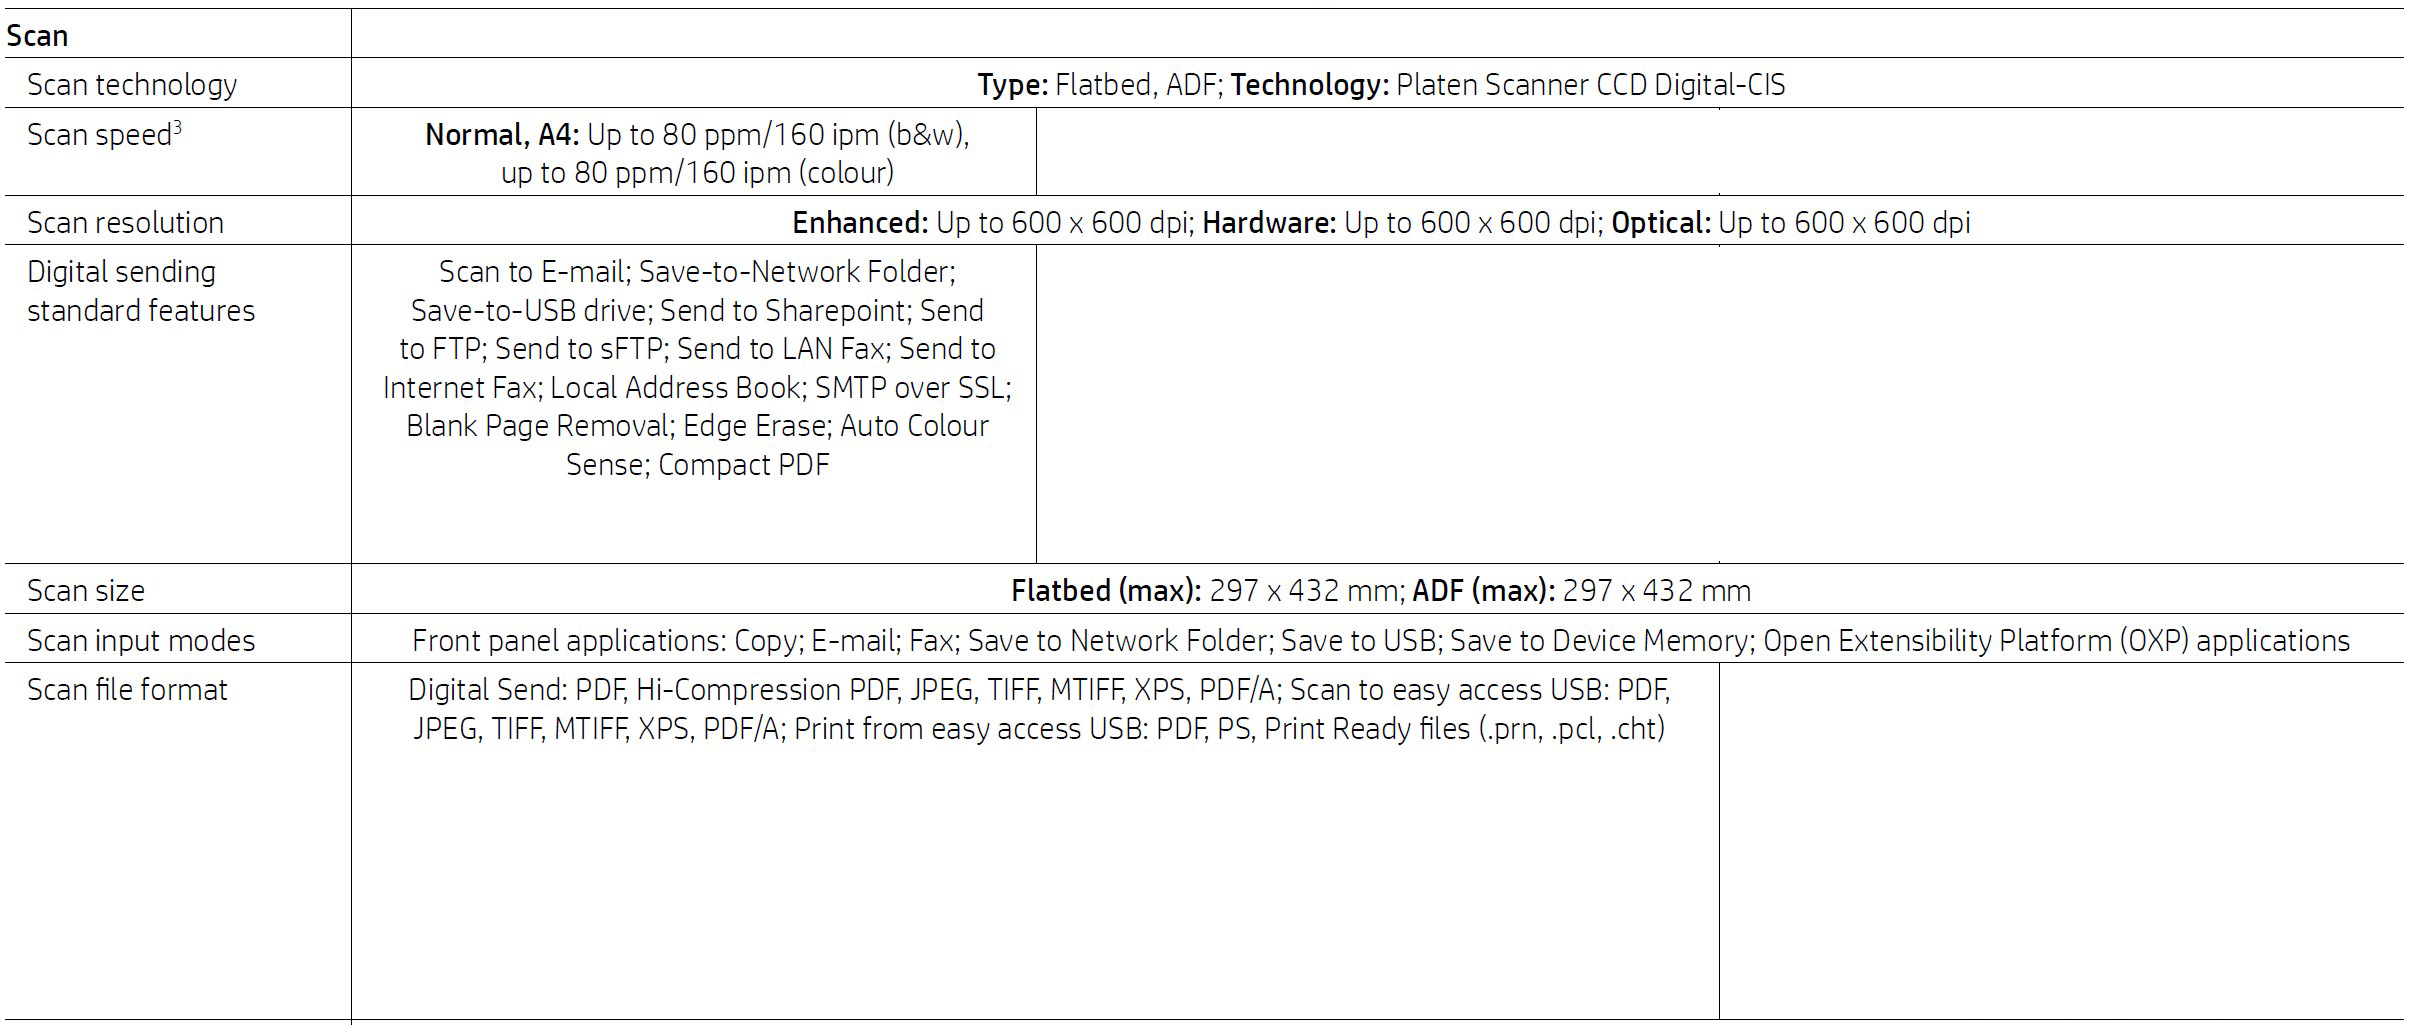Click the 'Type:' bold text in Scan technology

coord(1012,85)
